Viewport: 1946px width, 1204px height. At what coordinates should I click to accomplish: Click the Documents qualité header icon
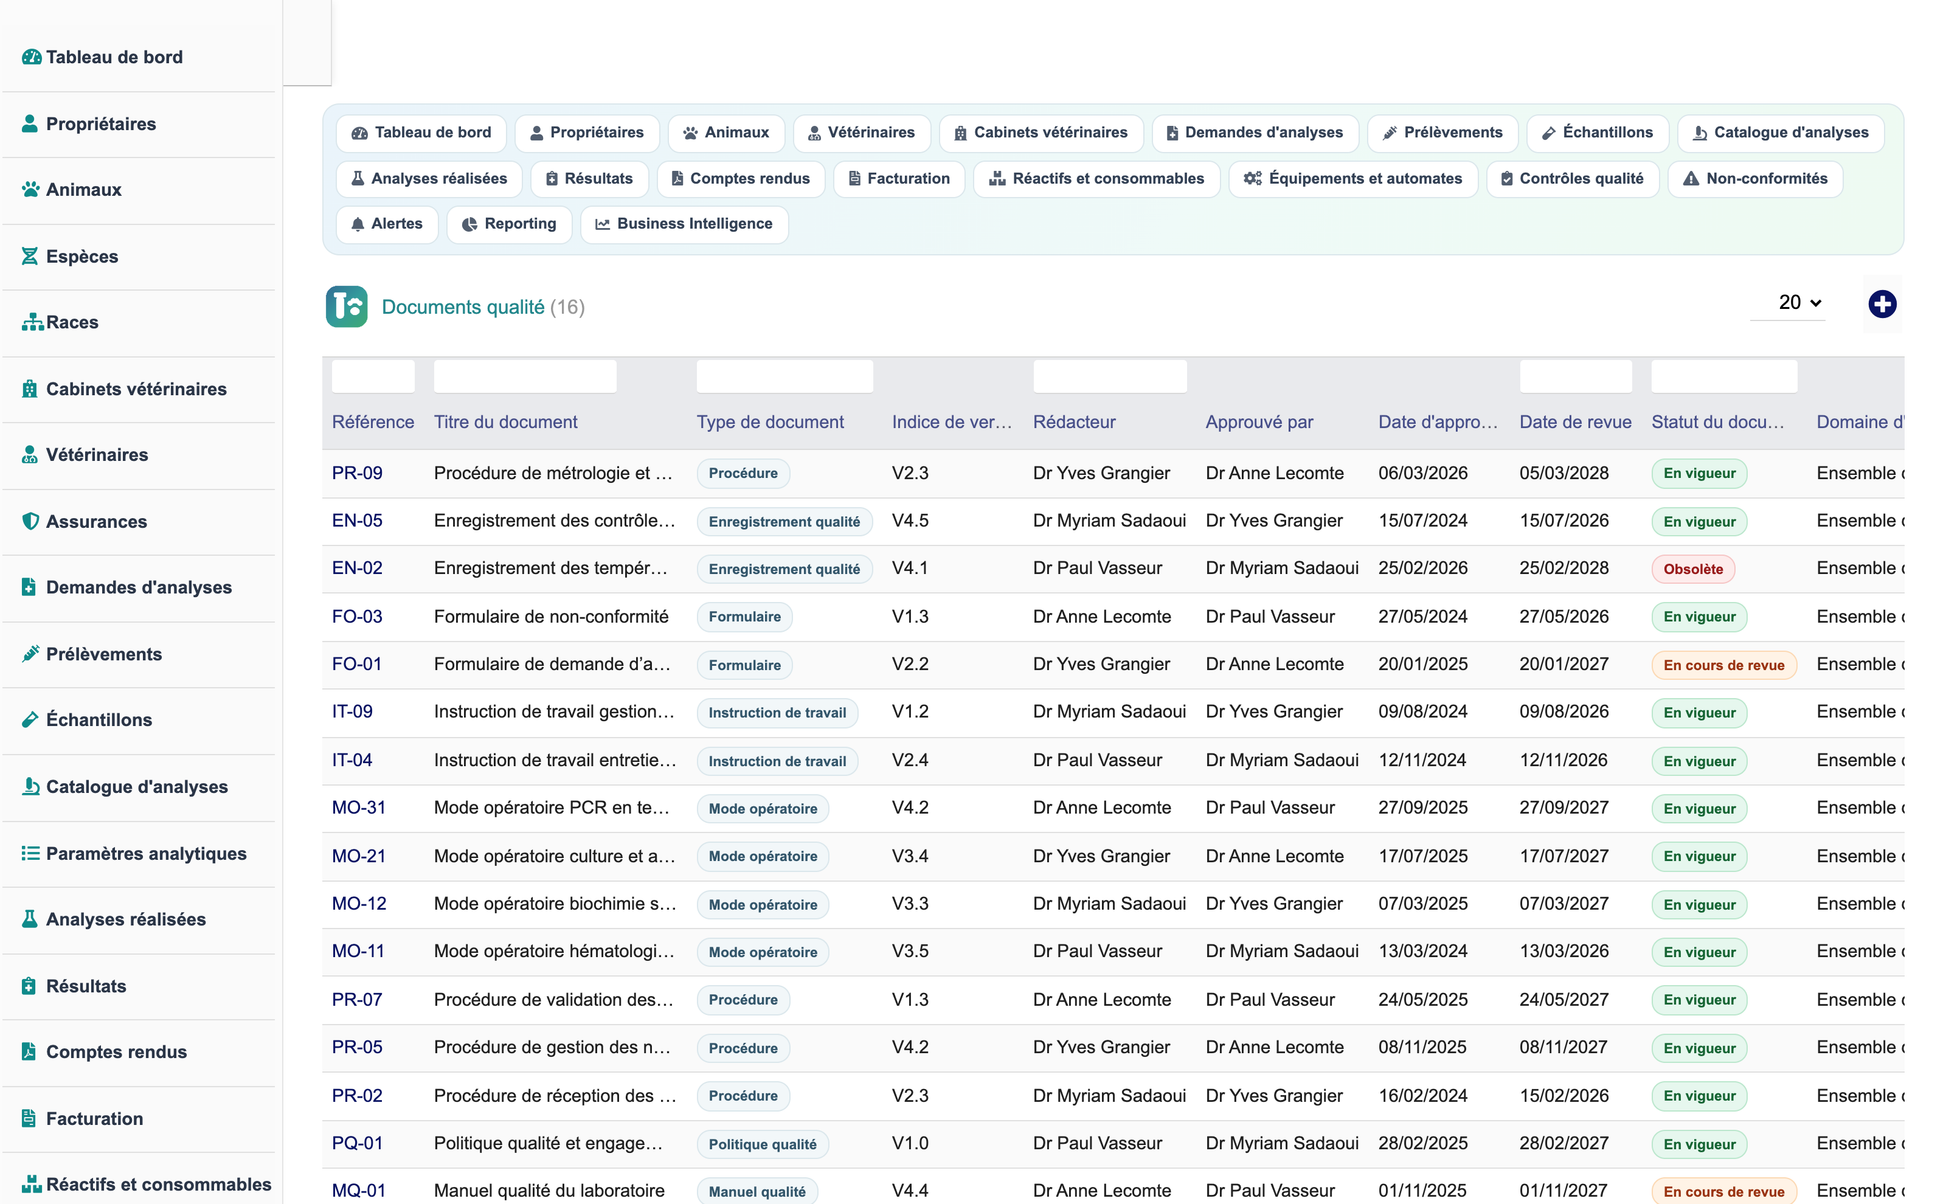click(347, 307)
